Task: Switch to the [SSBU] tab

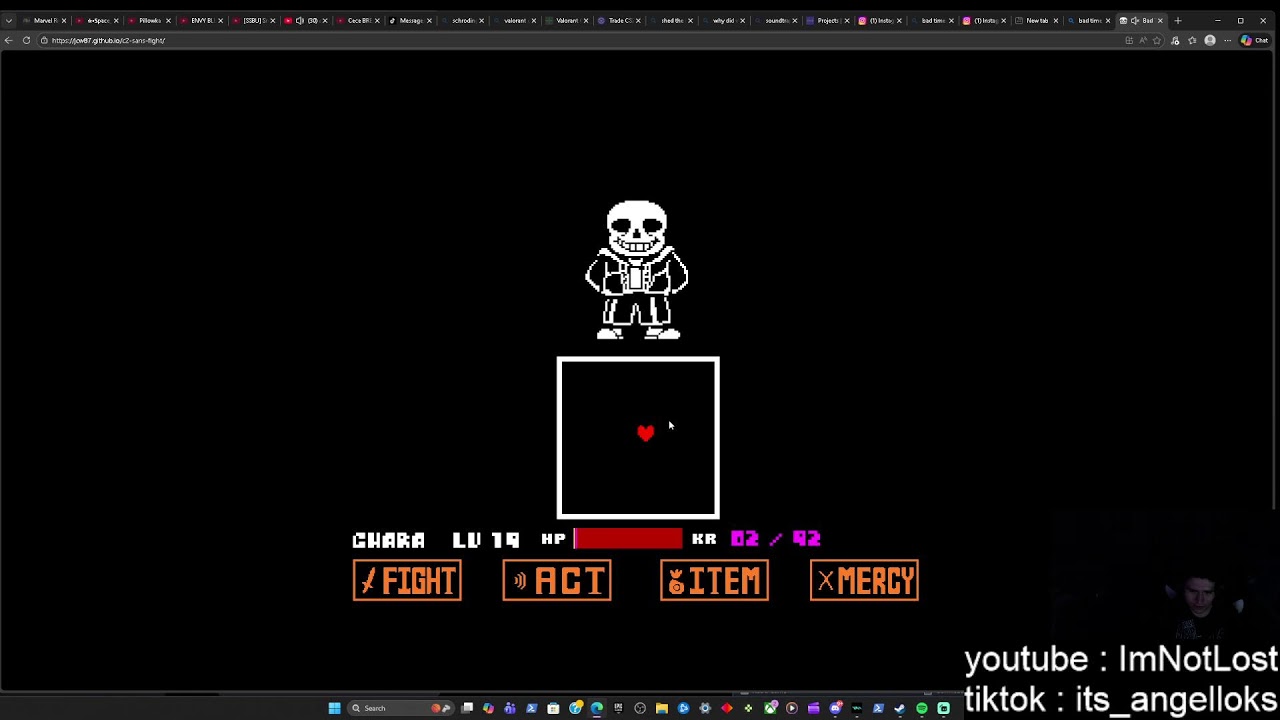Action: pos(255,20)
